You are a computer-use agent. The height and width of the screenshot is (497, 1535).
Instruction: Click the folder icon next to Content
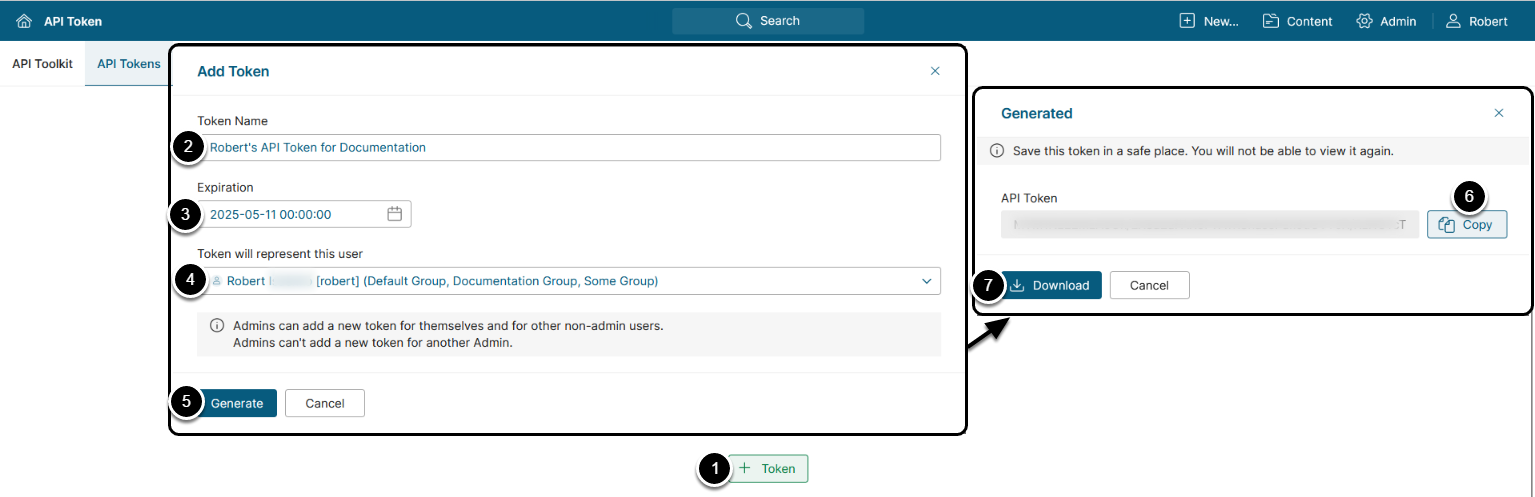[x=1270, y=21]
